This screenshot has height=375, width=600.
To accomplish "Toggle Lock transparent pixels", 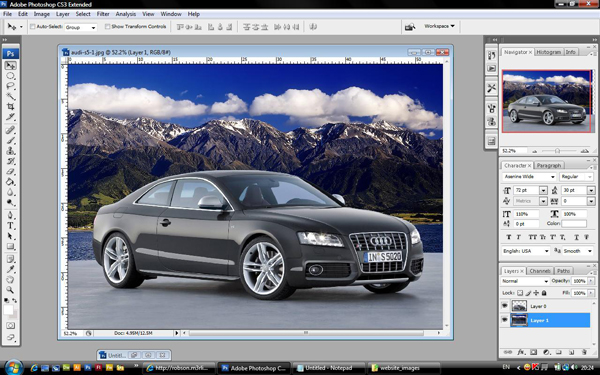I will point(520,293).
